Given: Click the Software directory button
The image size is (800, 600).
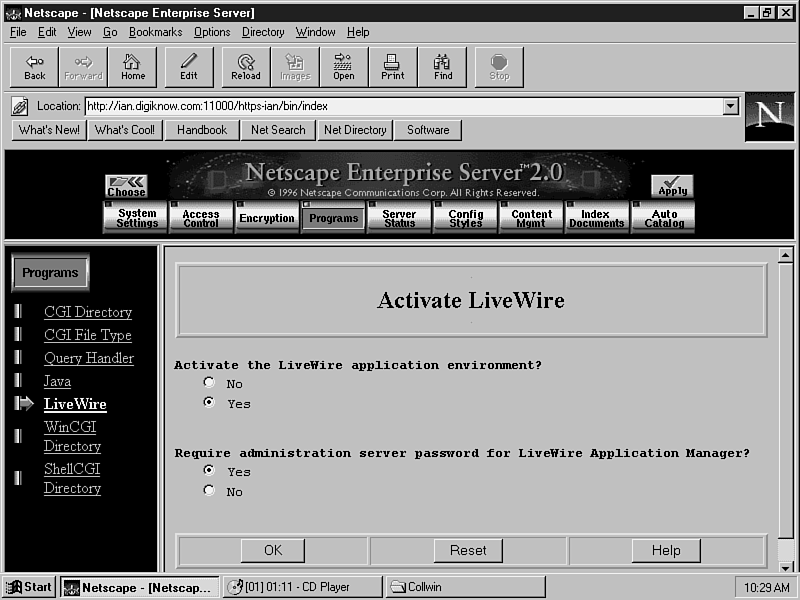Looking at the screenshot, I should click(428, 130).
